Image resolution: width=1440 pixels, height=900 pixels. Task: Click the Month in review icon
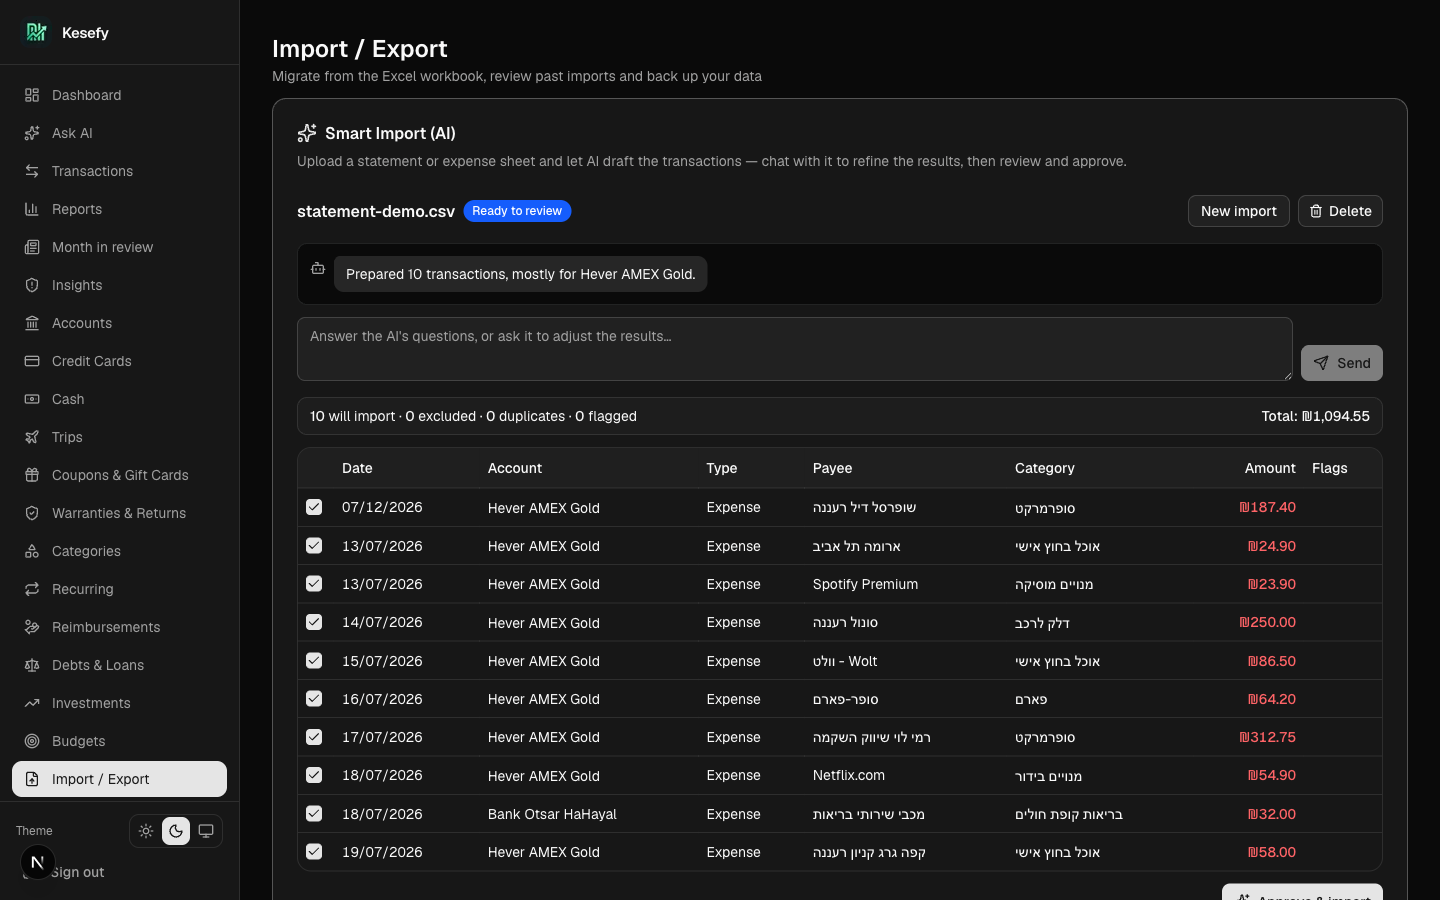pyautogui.click(x=32, y=247)
